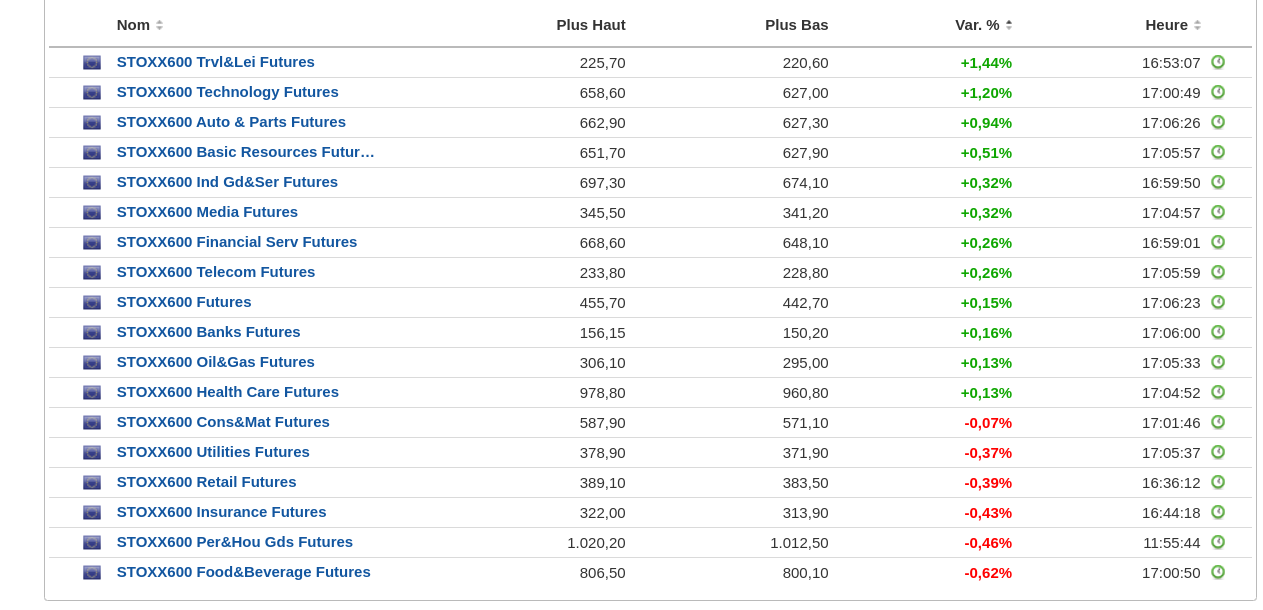The height and width of the screenshot is (610, 1263).
Task: Click the EU flag icon next to Utilities Futures
Action: click(x=92, y=453)
